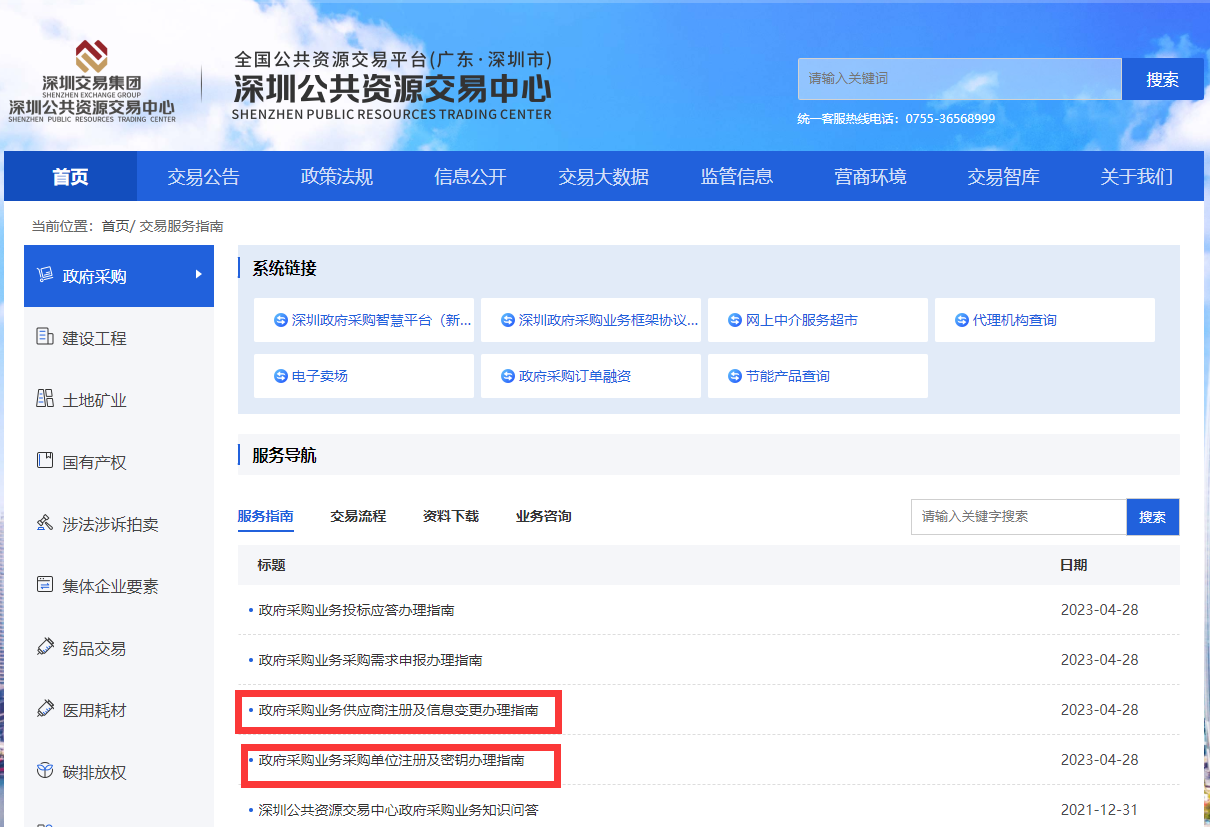Click the 涉法涉诉拍卖 gavel icon
Viewport: 1210px width, 827px height.
(x=45, y=523)
